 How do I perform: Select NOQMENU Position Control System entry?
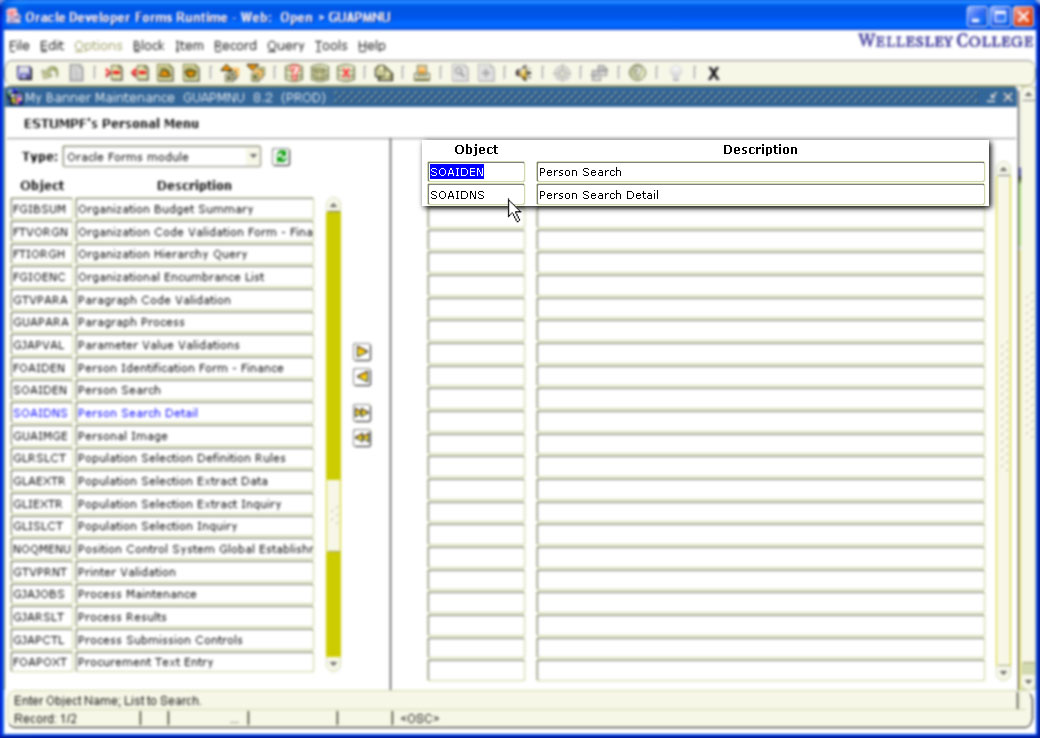point(162,549)
